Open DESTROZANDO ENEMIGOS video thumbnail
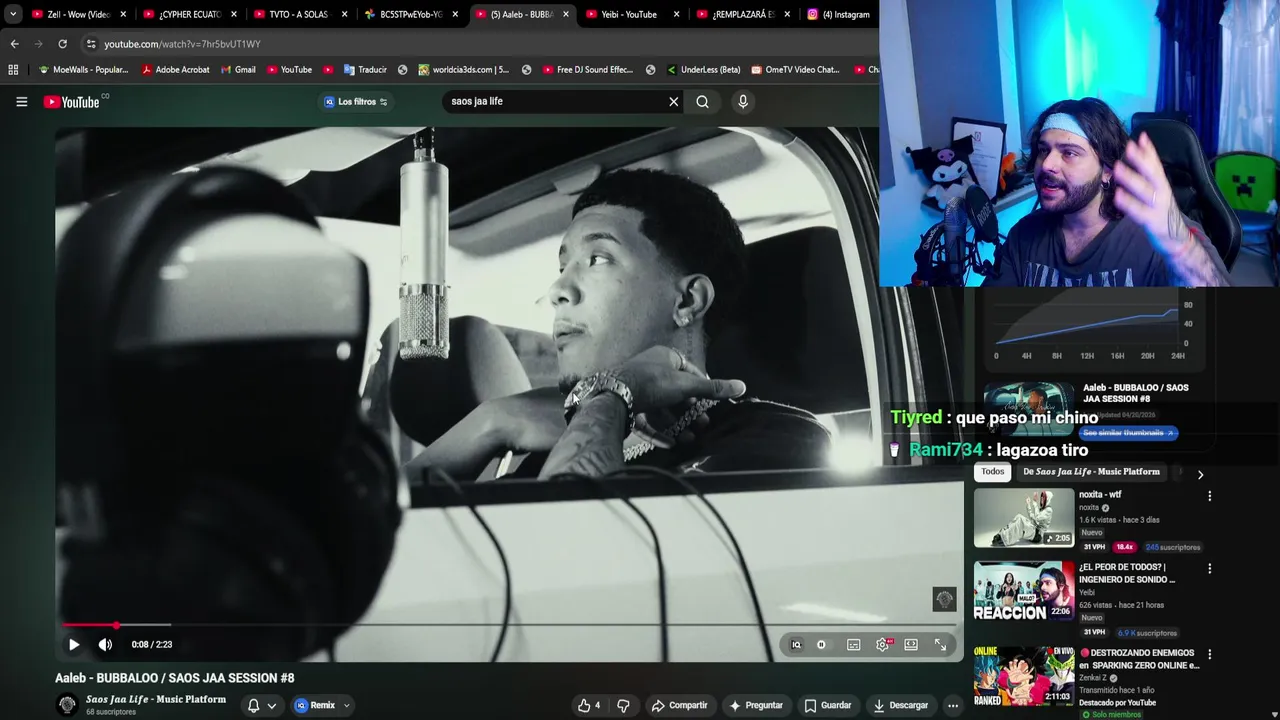The width and height of the screenshot is (1280, 720). point(1024,676)
